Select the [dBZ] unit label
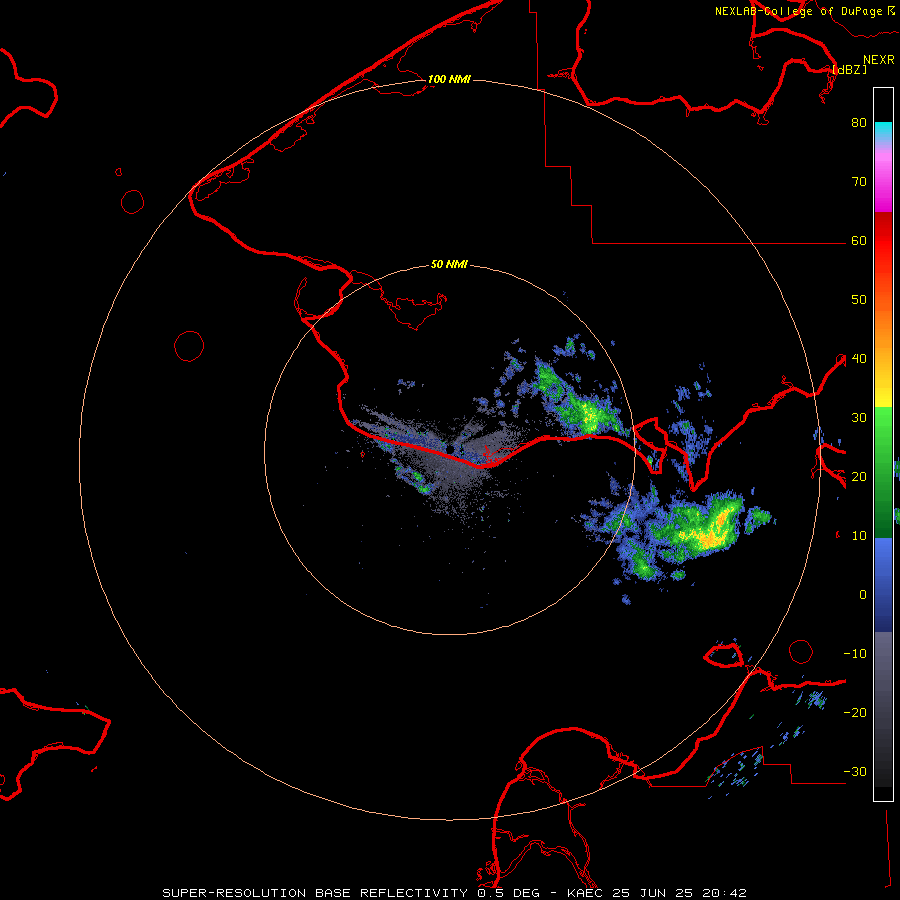The image size is (900, 900). (849, 70)
